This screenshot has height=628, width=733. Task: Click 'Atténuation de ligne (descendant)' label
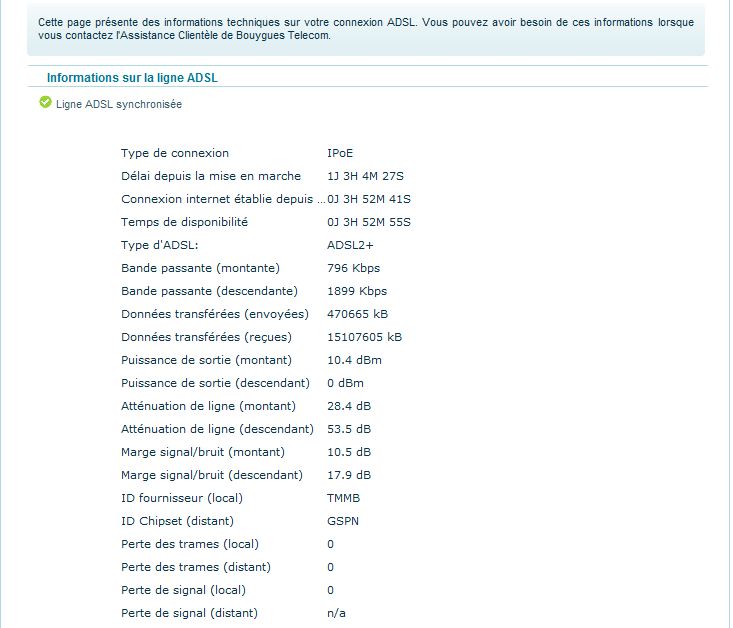217,429
